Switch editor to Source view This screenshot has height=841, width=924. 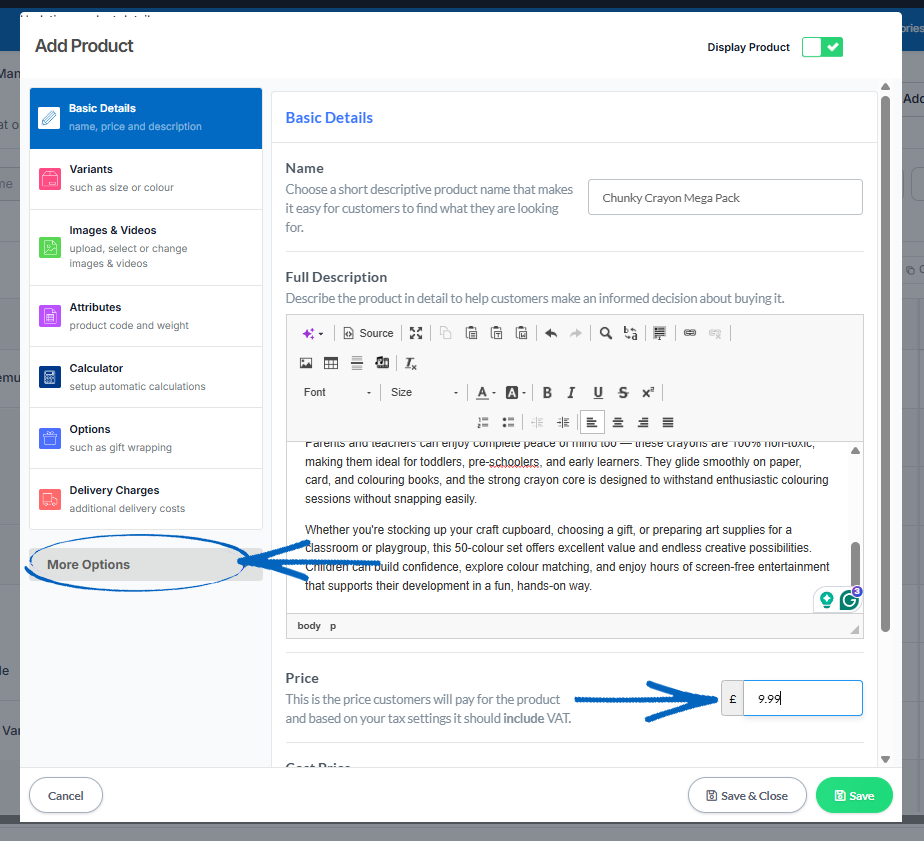click(368, 333)
